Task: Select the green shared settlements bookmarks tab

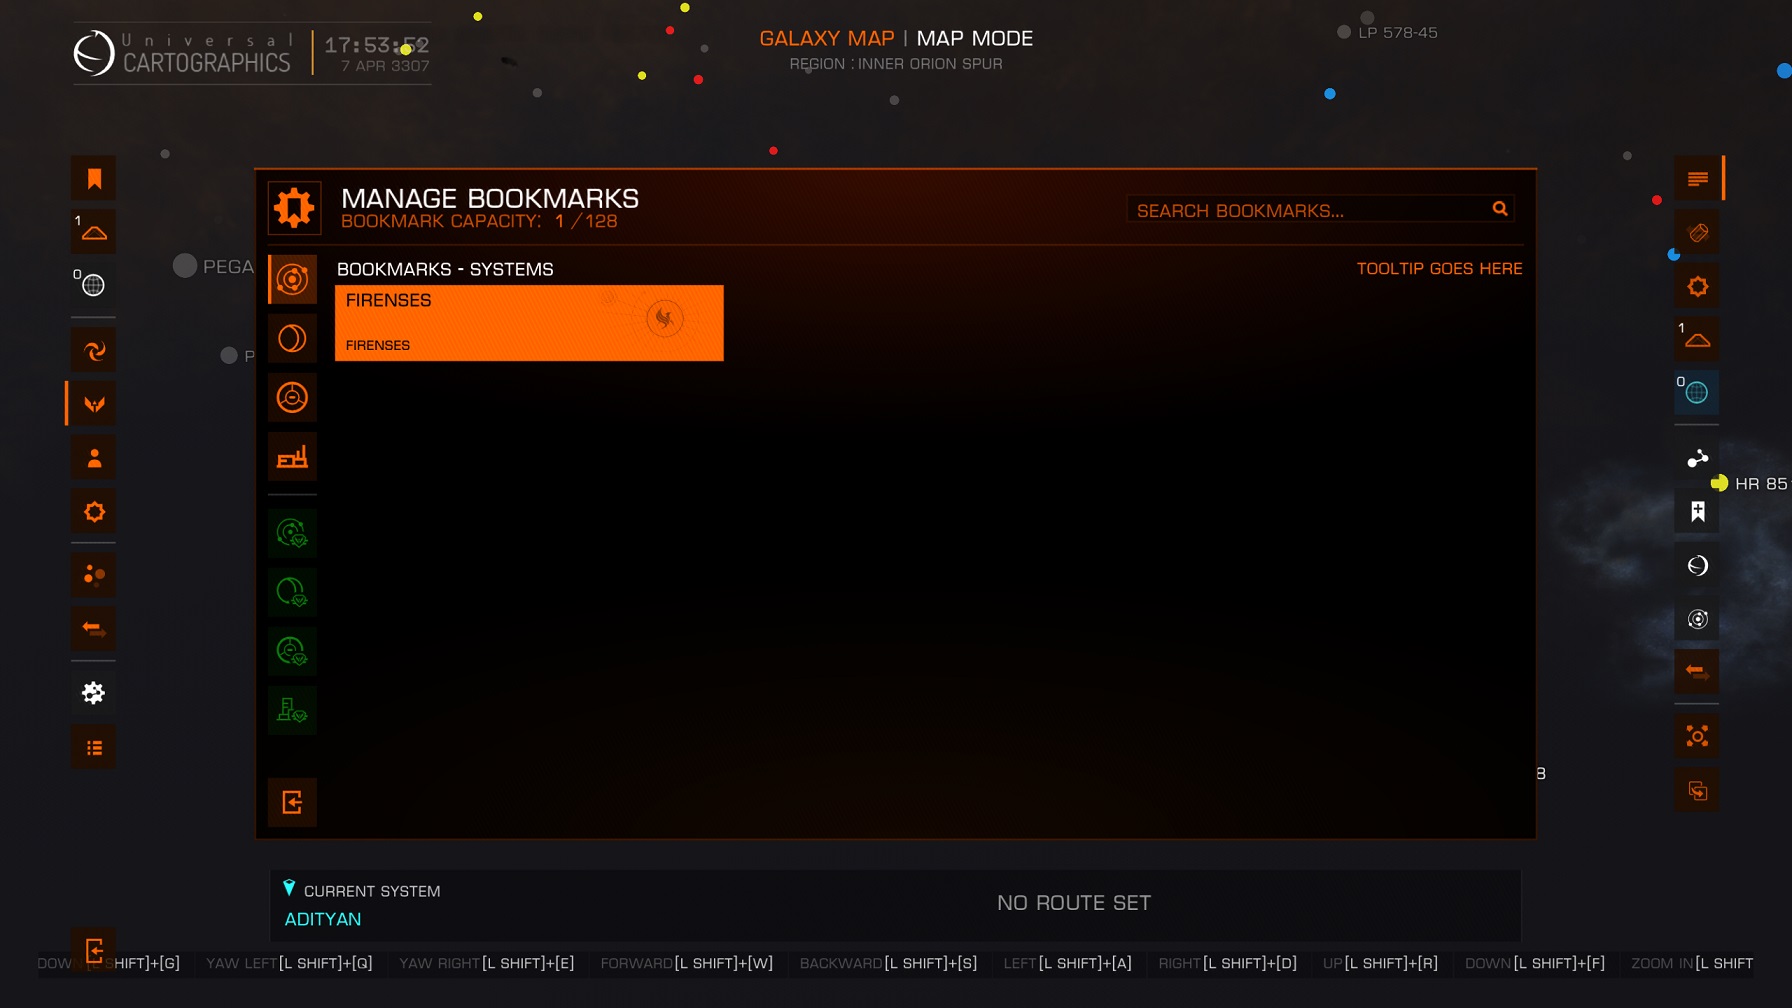Action: [x=292, y=711]
